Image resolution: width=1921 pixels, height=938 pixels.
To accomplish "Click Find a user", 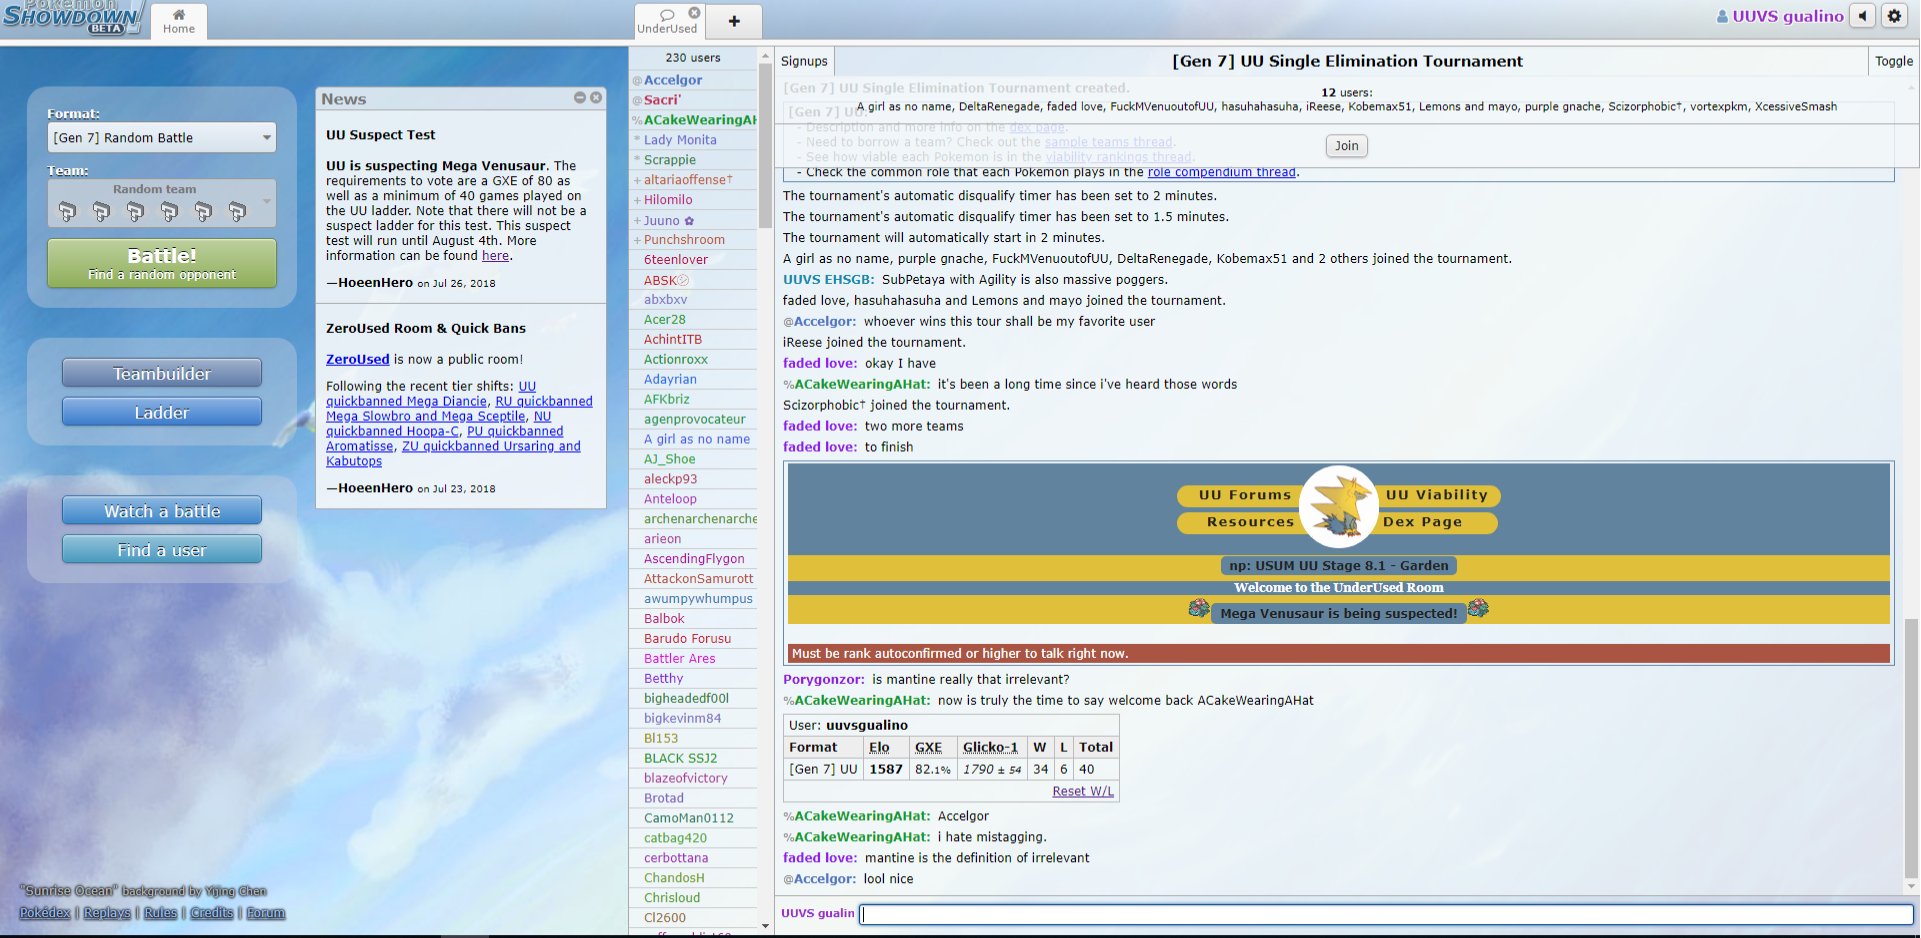I will [162, 550].
